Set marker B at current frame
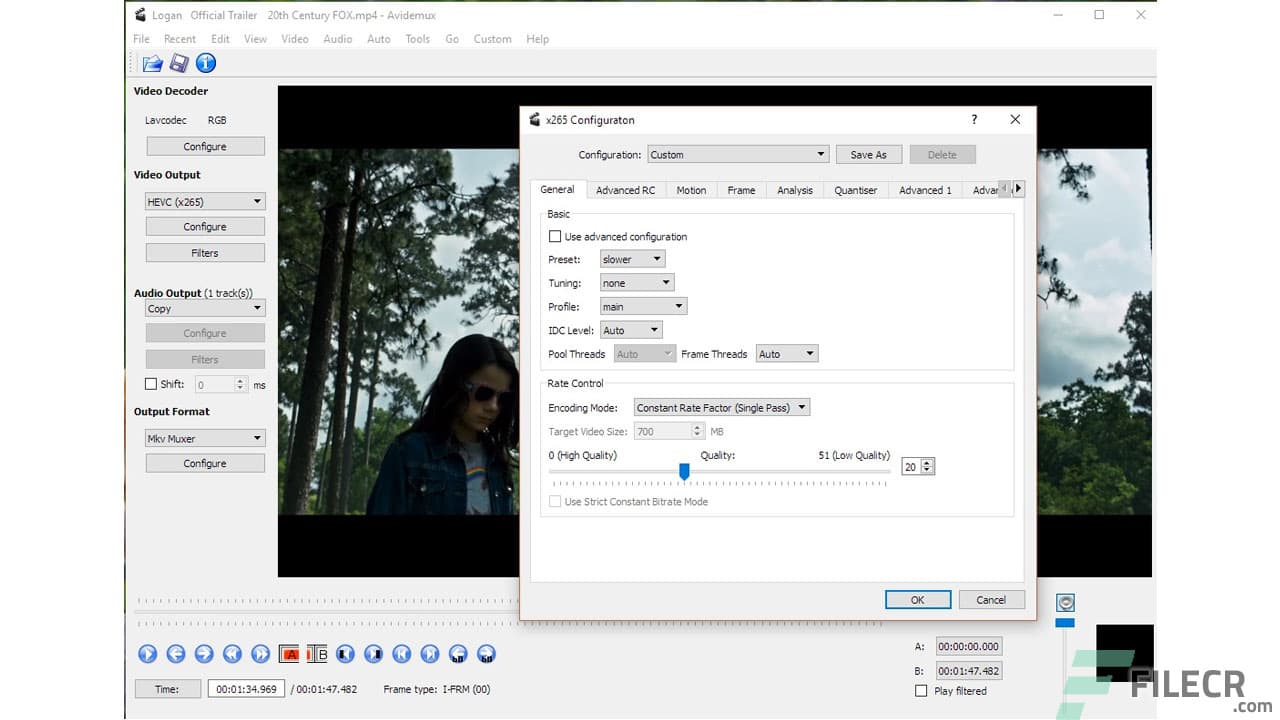 (x=316, y=653)
